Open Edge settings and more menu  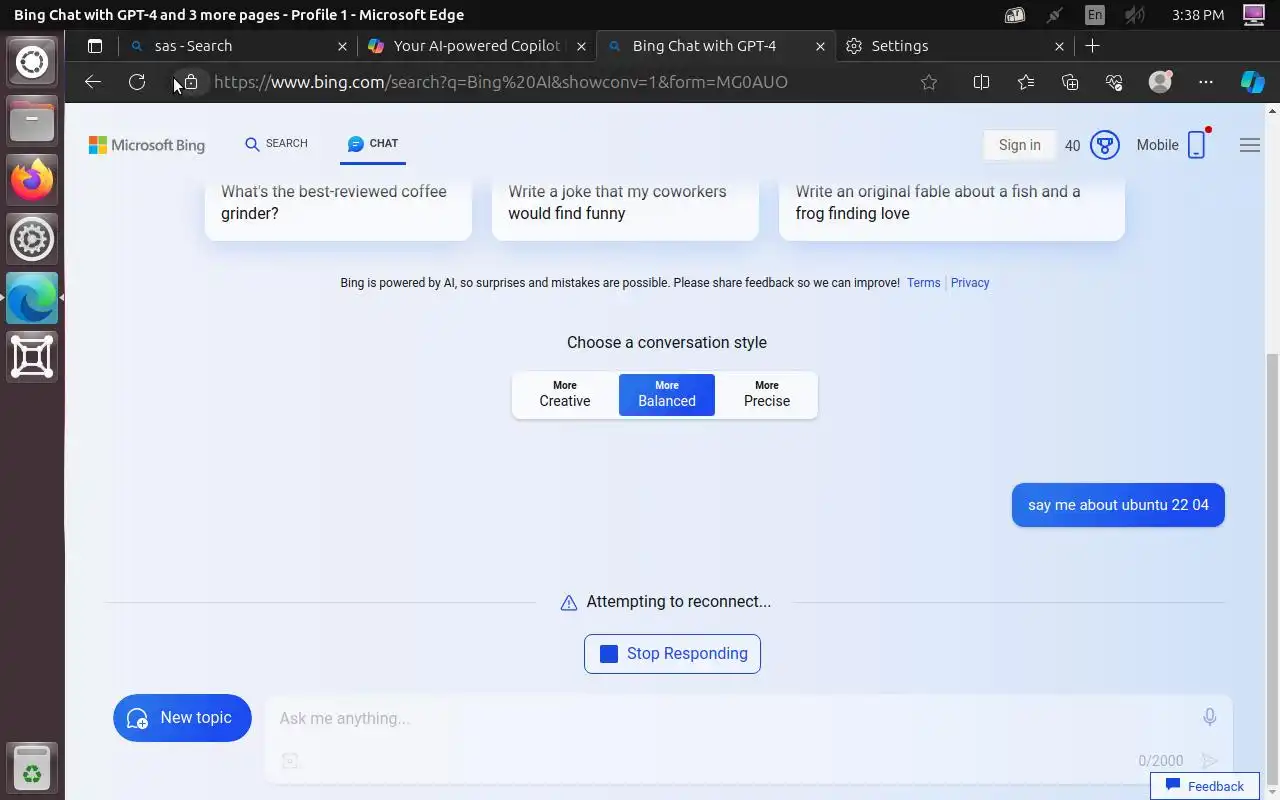coord(1206,82)
